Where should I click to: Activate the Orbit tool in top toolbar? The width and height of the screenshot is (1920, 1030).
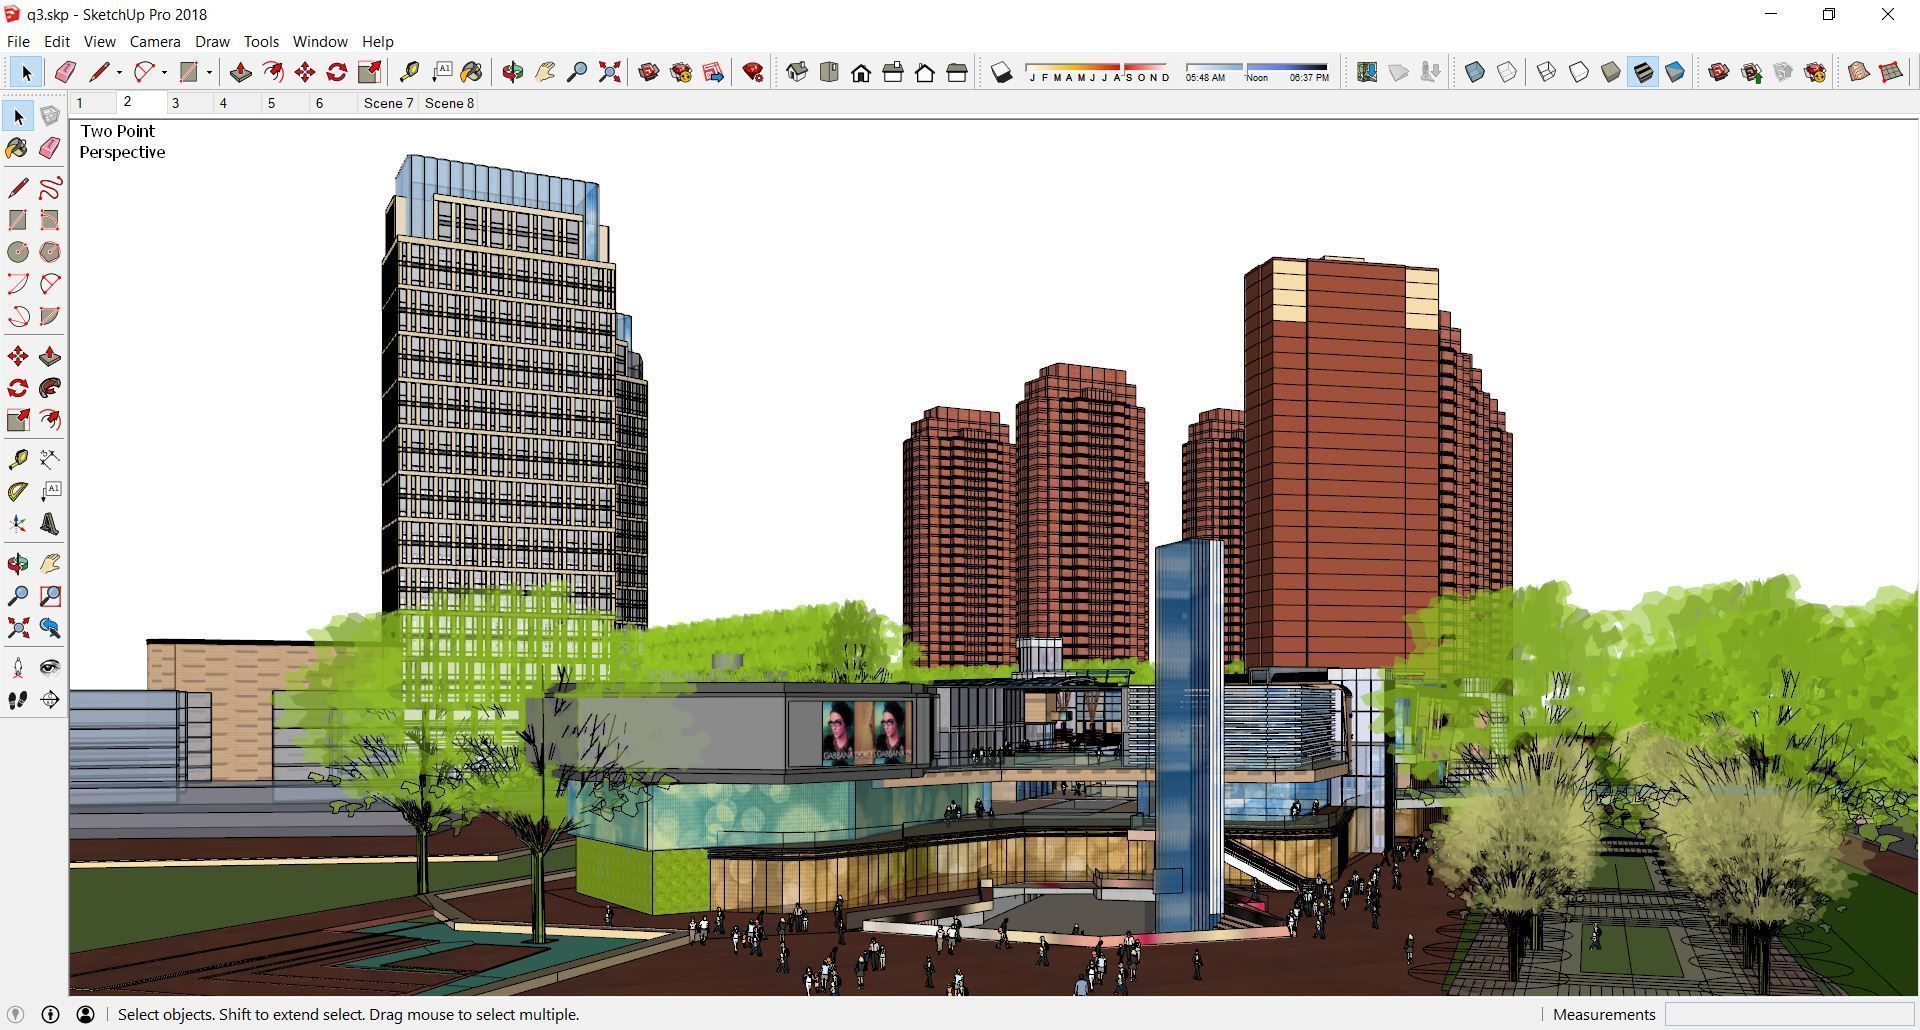pyautogui.click(x=513, y=72)
